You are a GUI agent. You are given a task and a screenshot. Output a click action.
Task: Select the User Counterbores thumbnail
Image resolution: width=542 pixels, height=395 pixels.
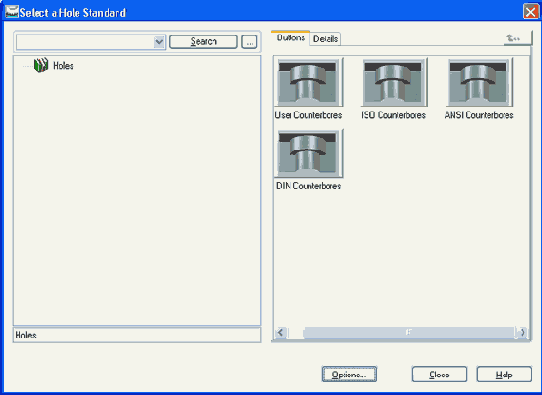(308, 82)
